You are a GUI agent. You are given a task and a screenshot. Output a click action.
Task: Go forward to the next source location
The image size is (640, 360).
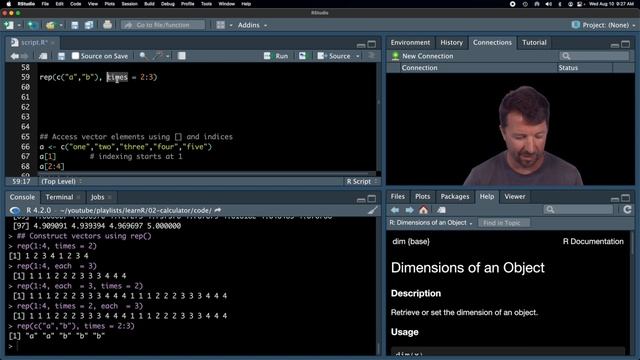point(24,56)
